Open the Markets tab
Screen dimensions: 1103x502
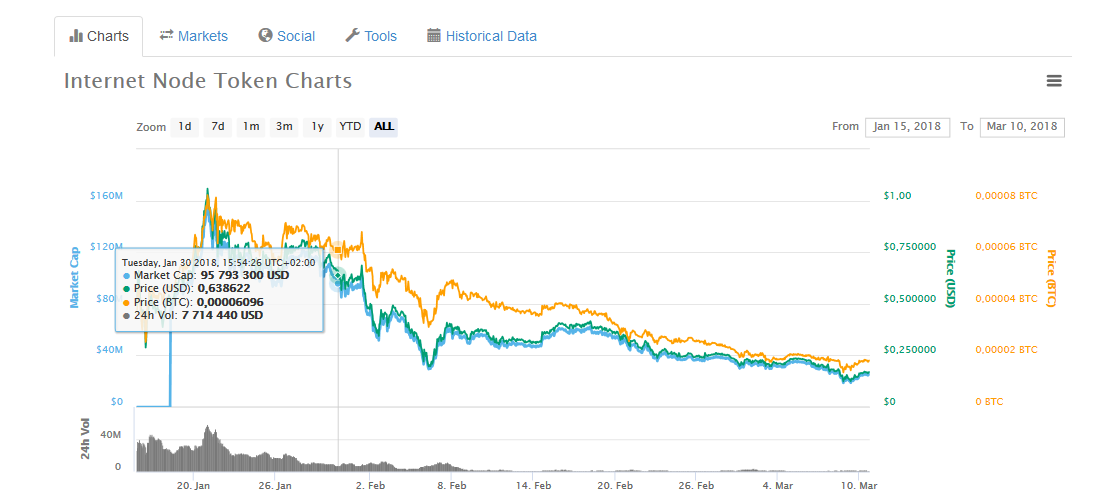point(194,36)
